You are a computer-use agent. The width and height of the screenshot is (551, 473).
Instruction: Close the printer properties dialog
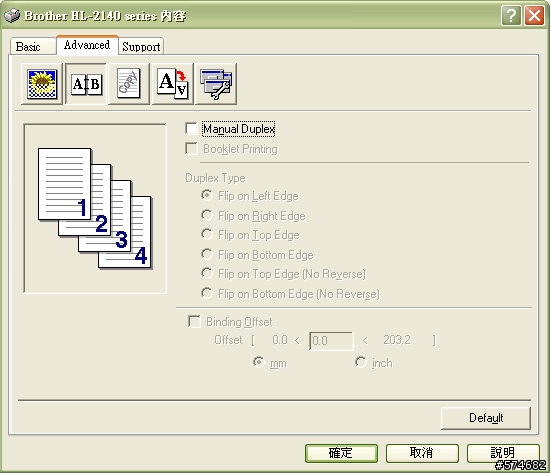coord(534,15)
